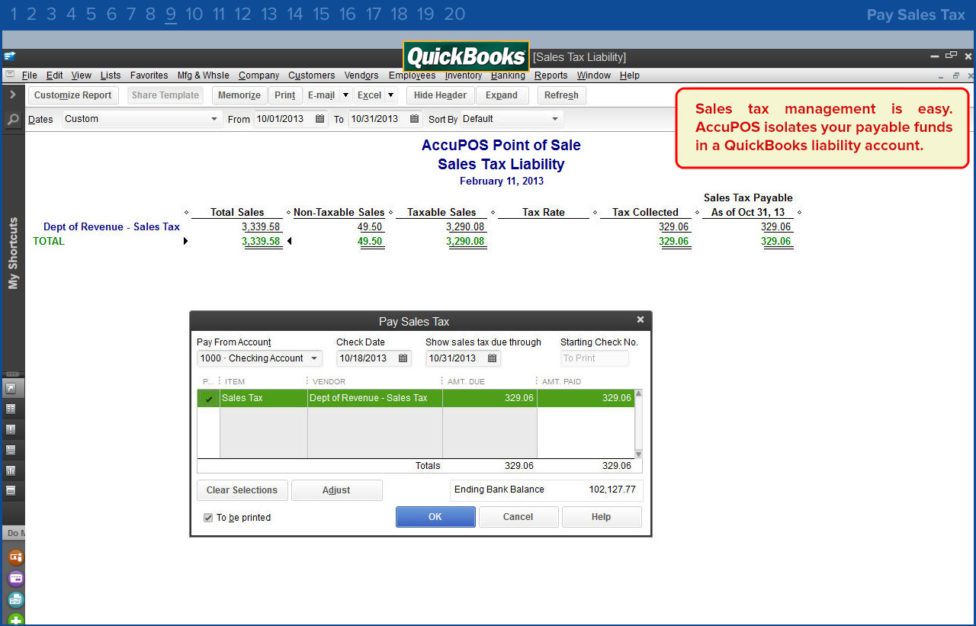Open the Reports menu

(x=551, y=75)
